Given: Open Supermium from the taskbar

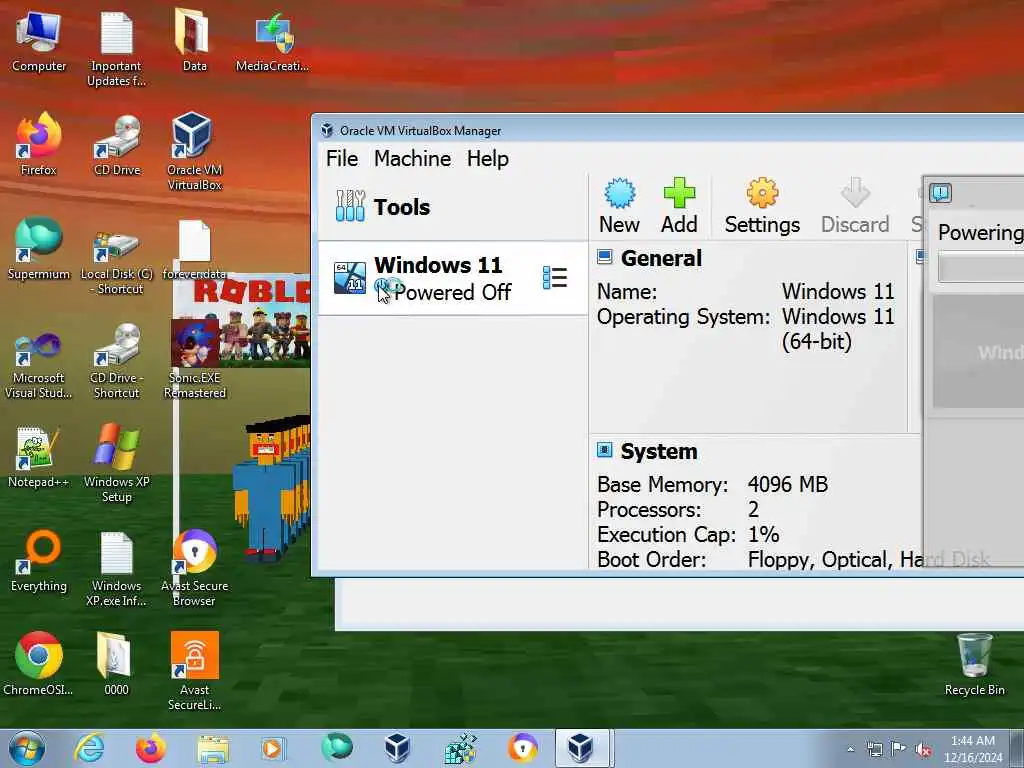Looking at the screenshot, I should 337,748.
